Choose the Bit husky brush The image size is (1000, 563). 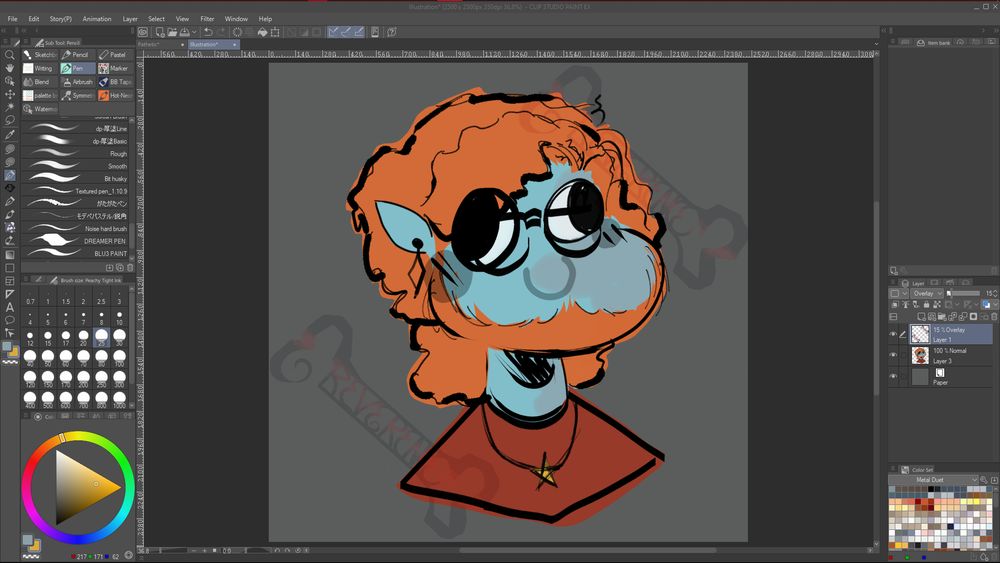coord(77,179)
